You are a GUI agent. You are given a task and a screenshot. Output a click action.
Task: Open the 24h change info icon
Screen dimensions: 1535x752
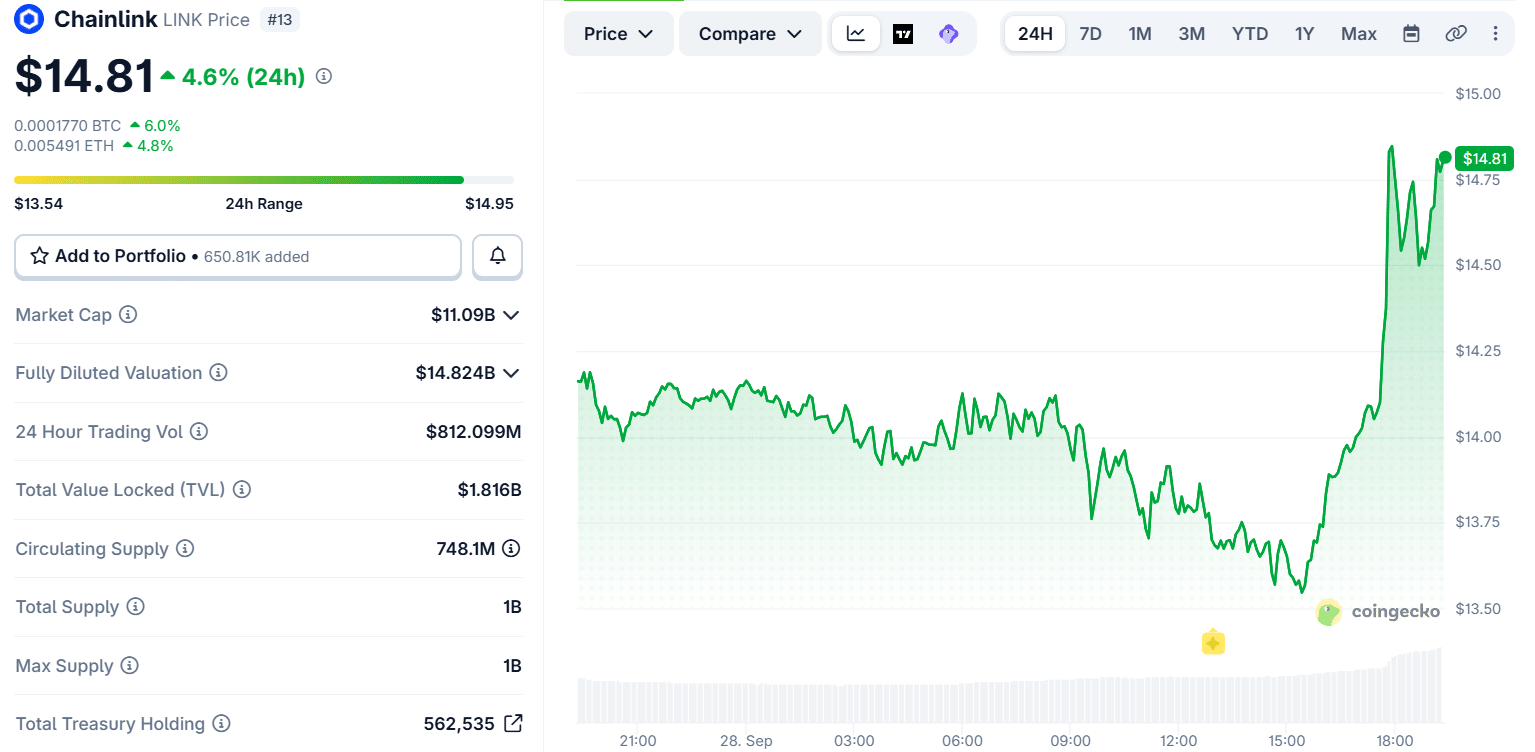coord(324,76)
